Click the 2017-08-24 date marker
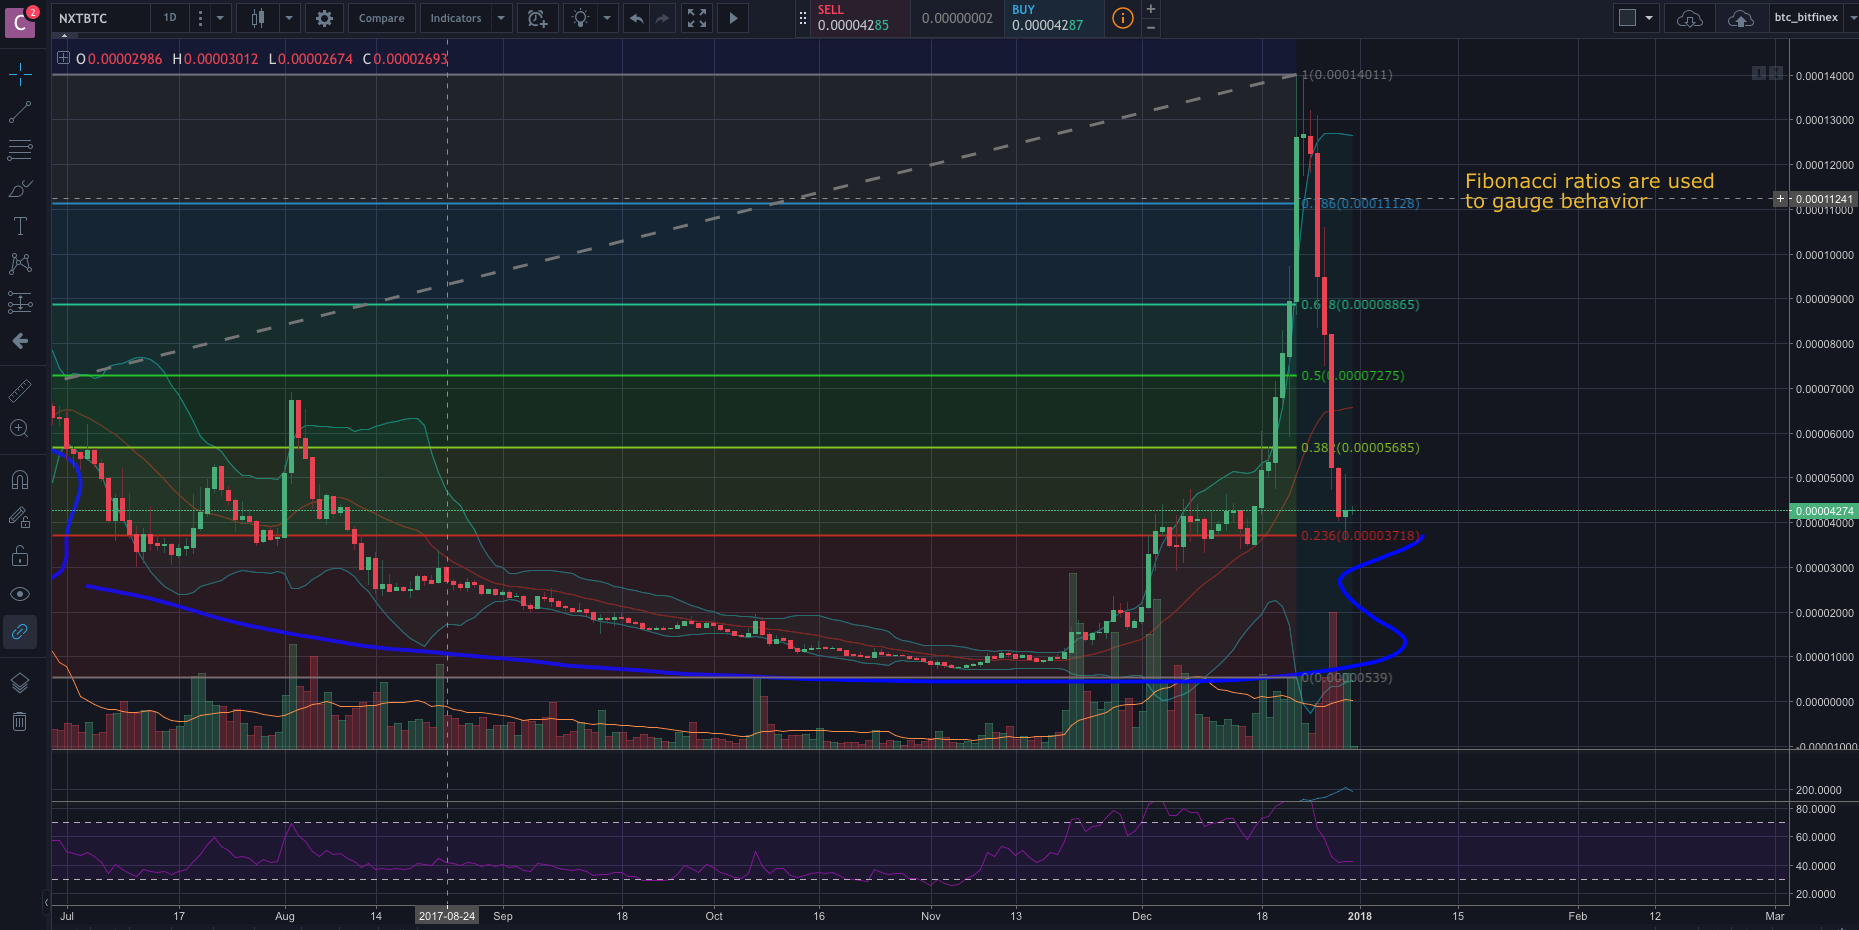 pyautogui.click(x=447, y=916)
